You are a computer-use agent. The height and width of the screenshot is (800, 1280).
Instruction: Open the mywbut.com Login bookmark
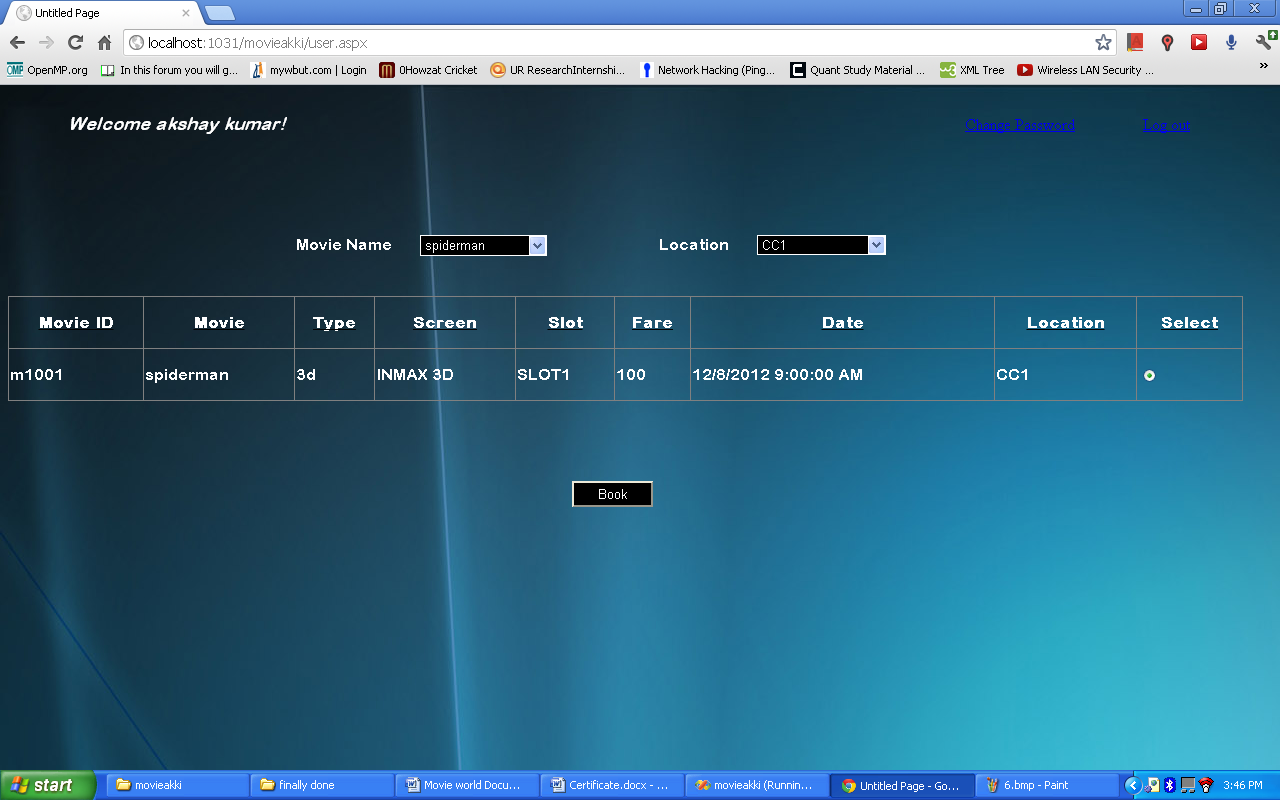309,70
